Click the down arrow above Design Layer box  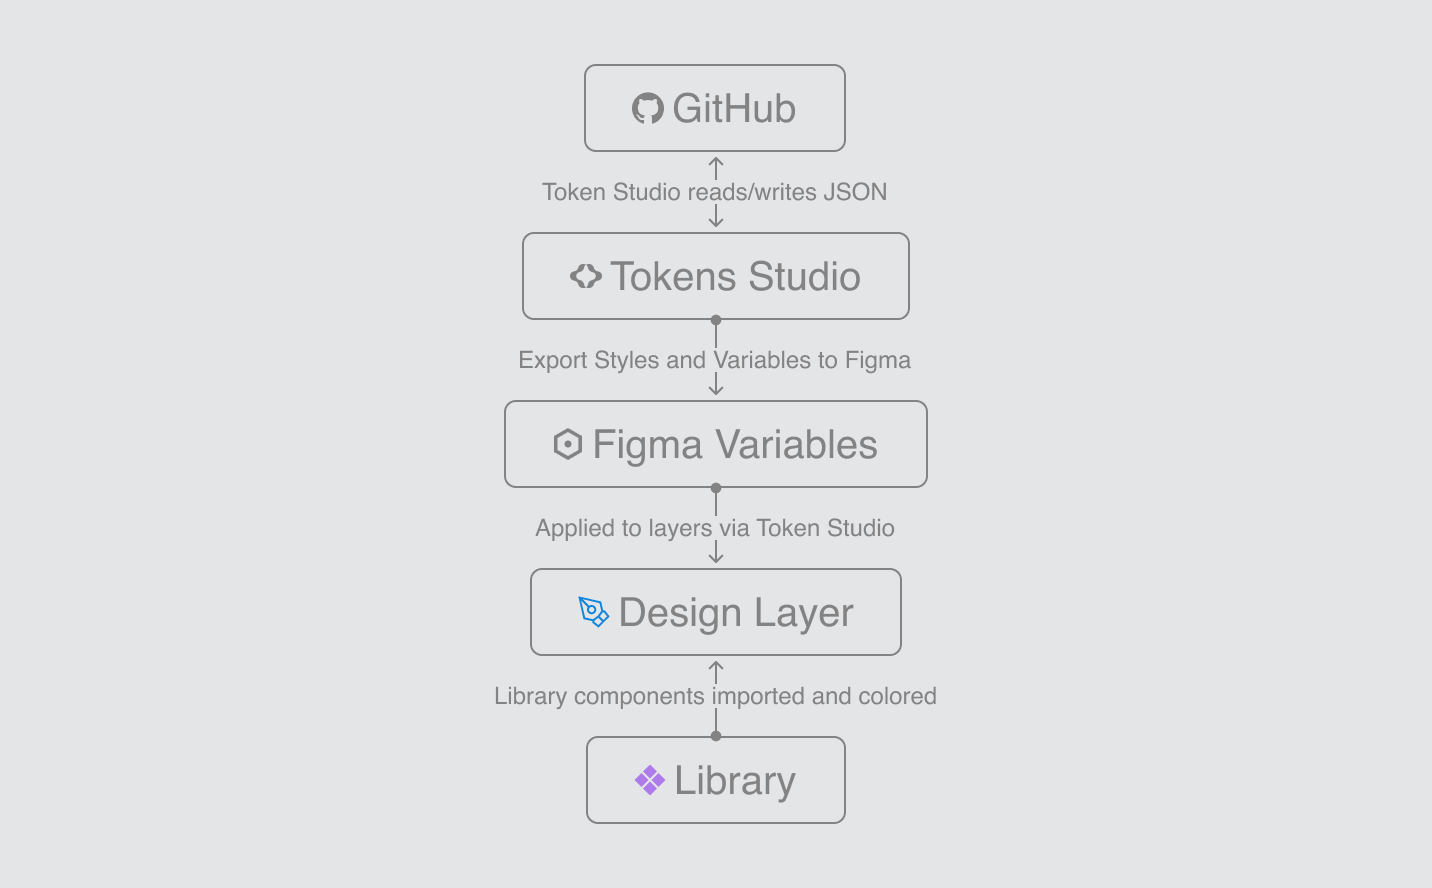click(716, 553)
